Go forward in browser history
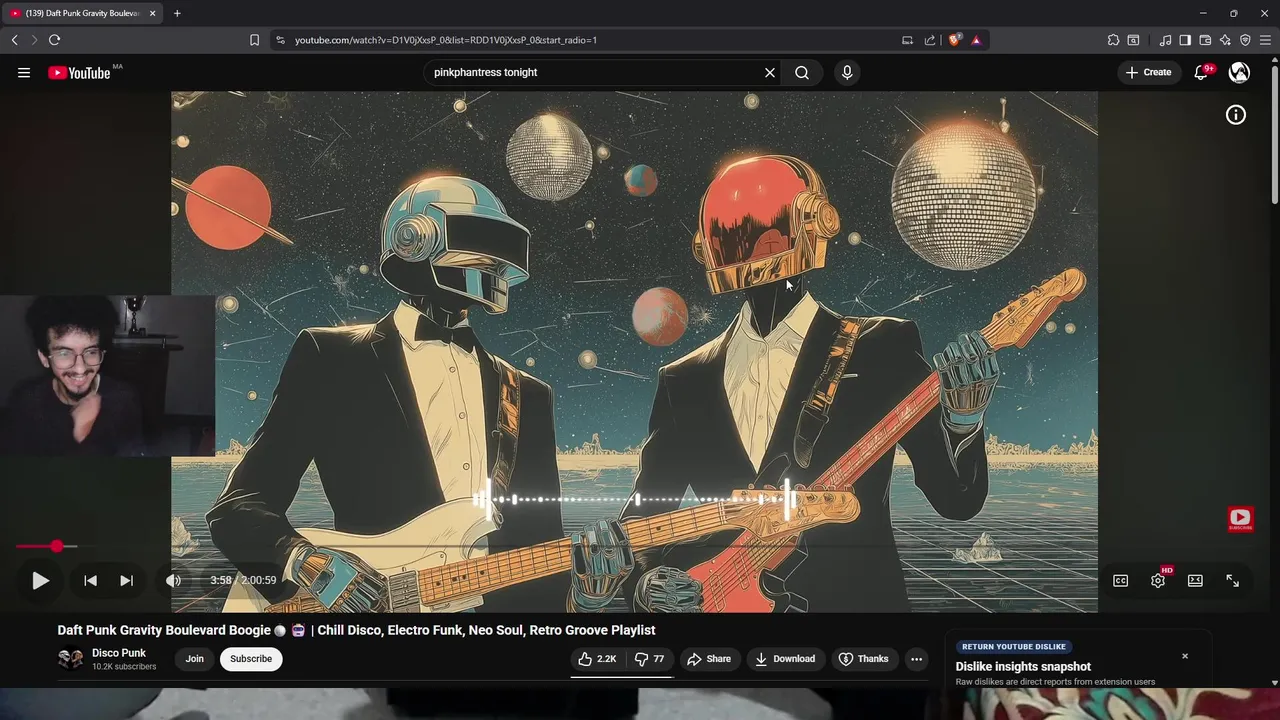The width and height of the screenshot is (1280, 720). (33, 40)
